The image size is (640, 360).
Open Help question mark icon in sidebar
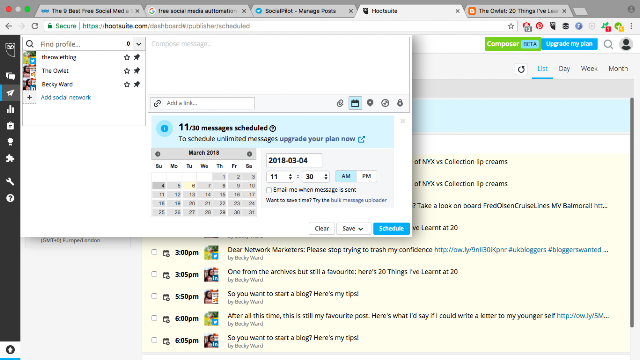[x=10, y=198]
